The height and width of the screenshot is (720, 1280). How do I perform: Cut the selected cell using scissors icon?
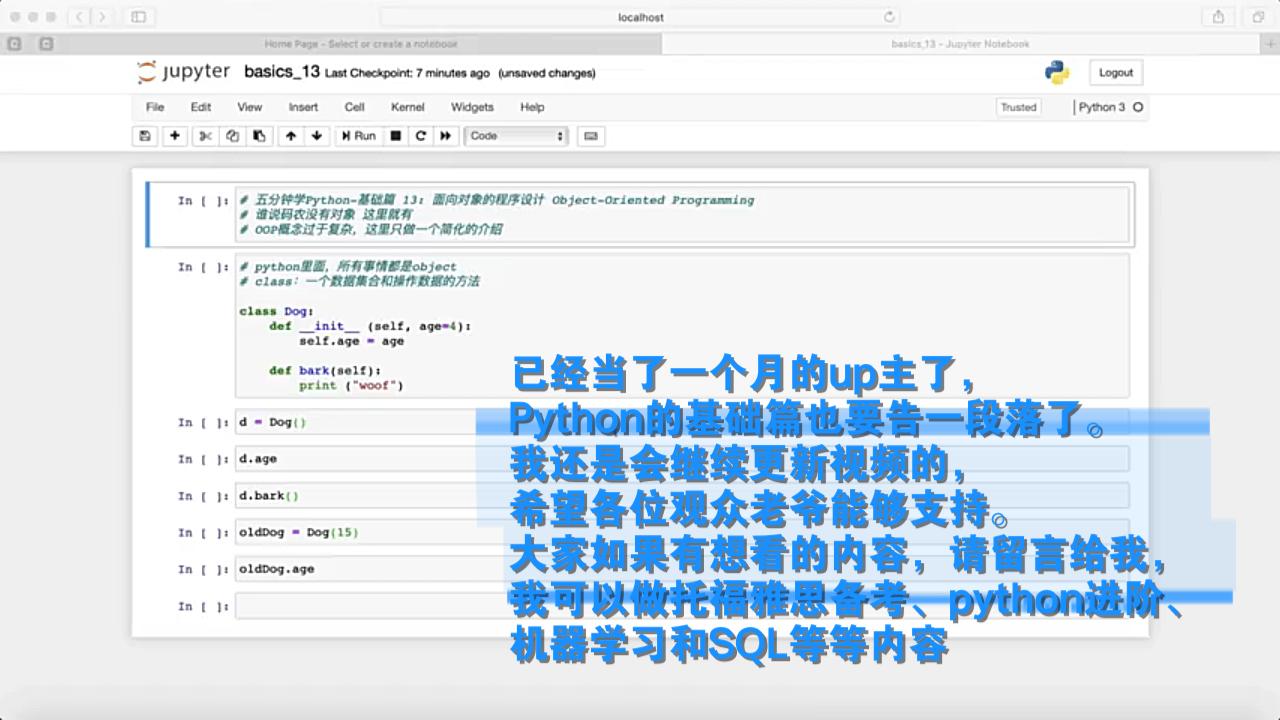coord(203,136)
